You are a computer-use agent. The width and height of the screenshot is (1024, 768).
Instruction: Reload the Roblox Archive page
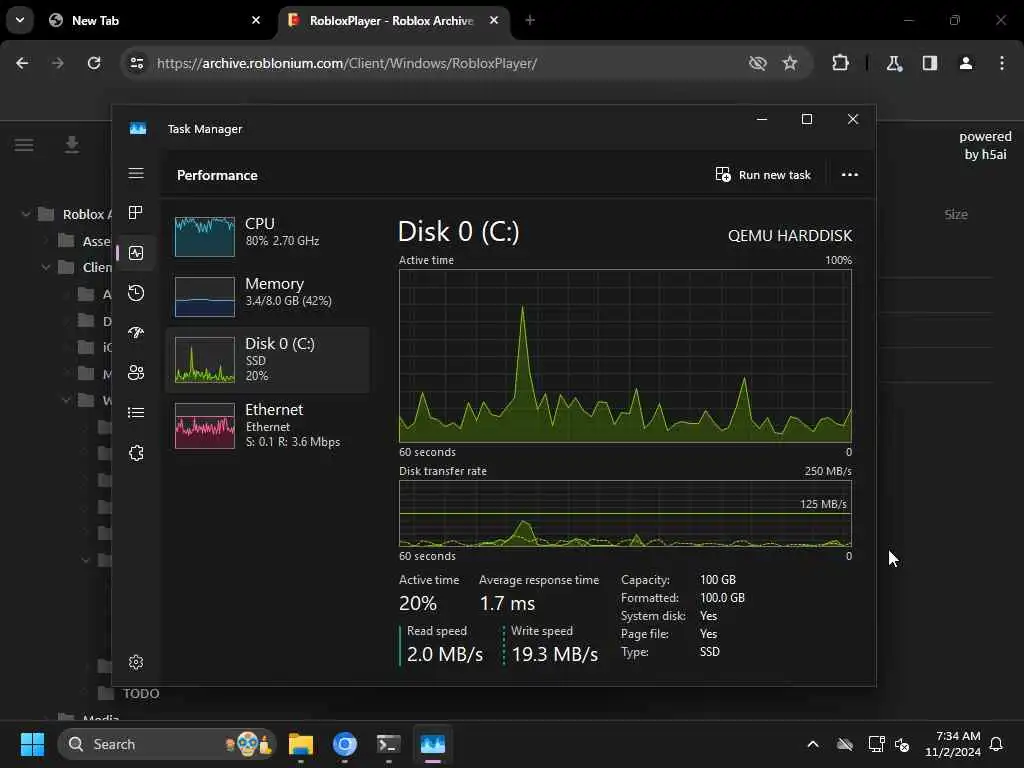click(94, 63)
